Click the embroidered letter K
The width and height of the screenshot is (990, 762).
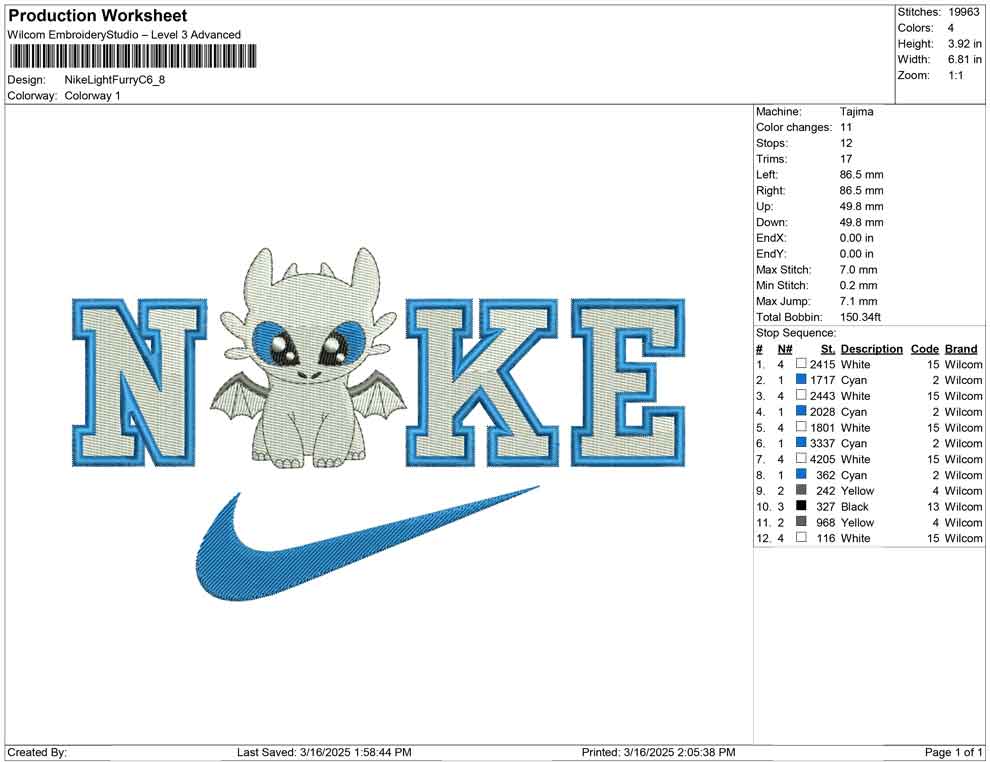click(481, 383)
